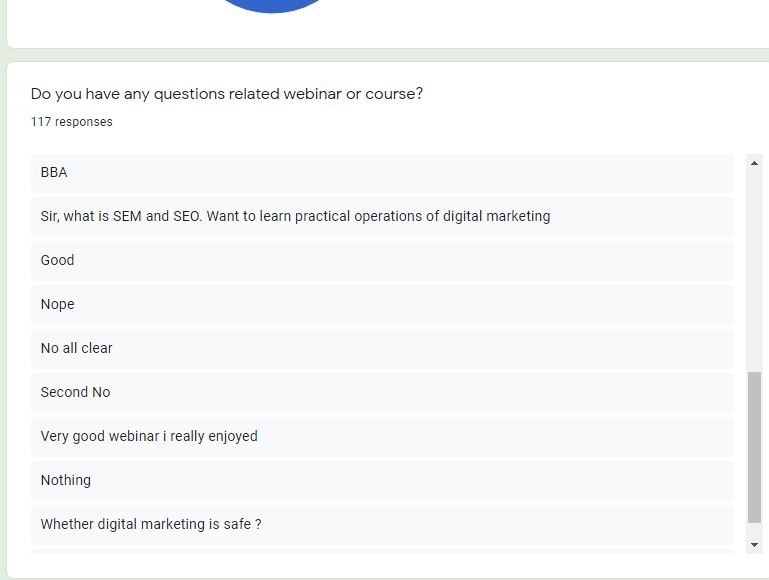Screen dimensions: 769x580
Task: Click the scroll up arrow of responses list
Action: click(754, 163)
